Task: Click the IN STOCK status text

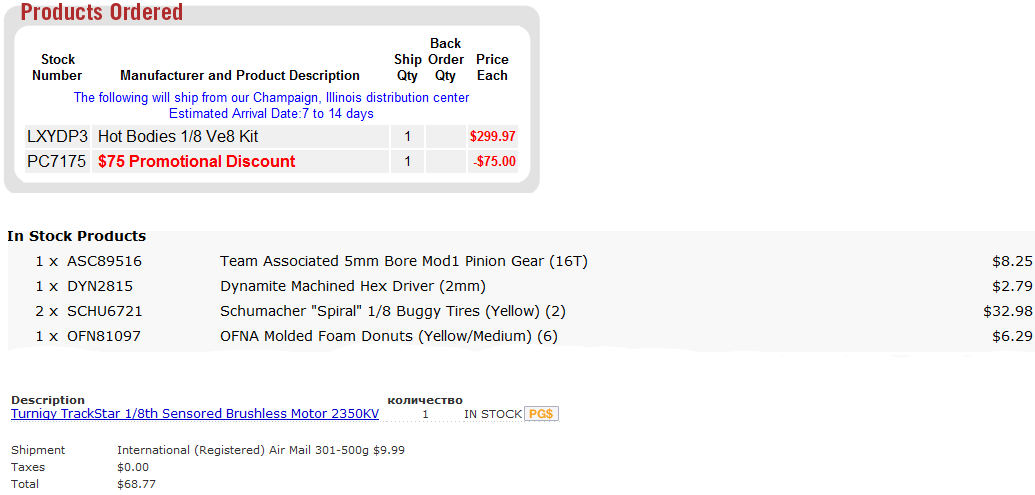Action: [493, 414]
